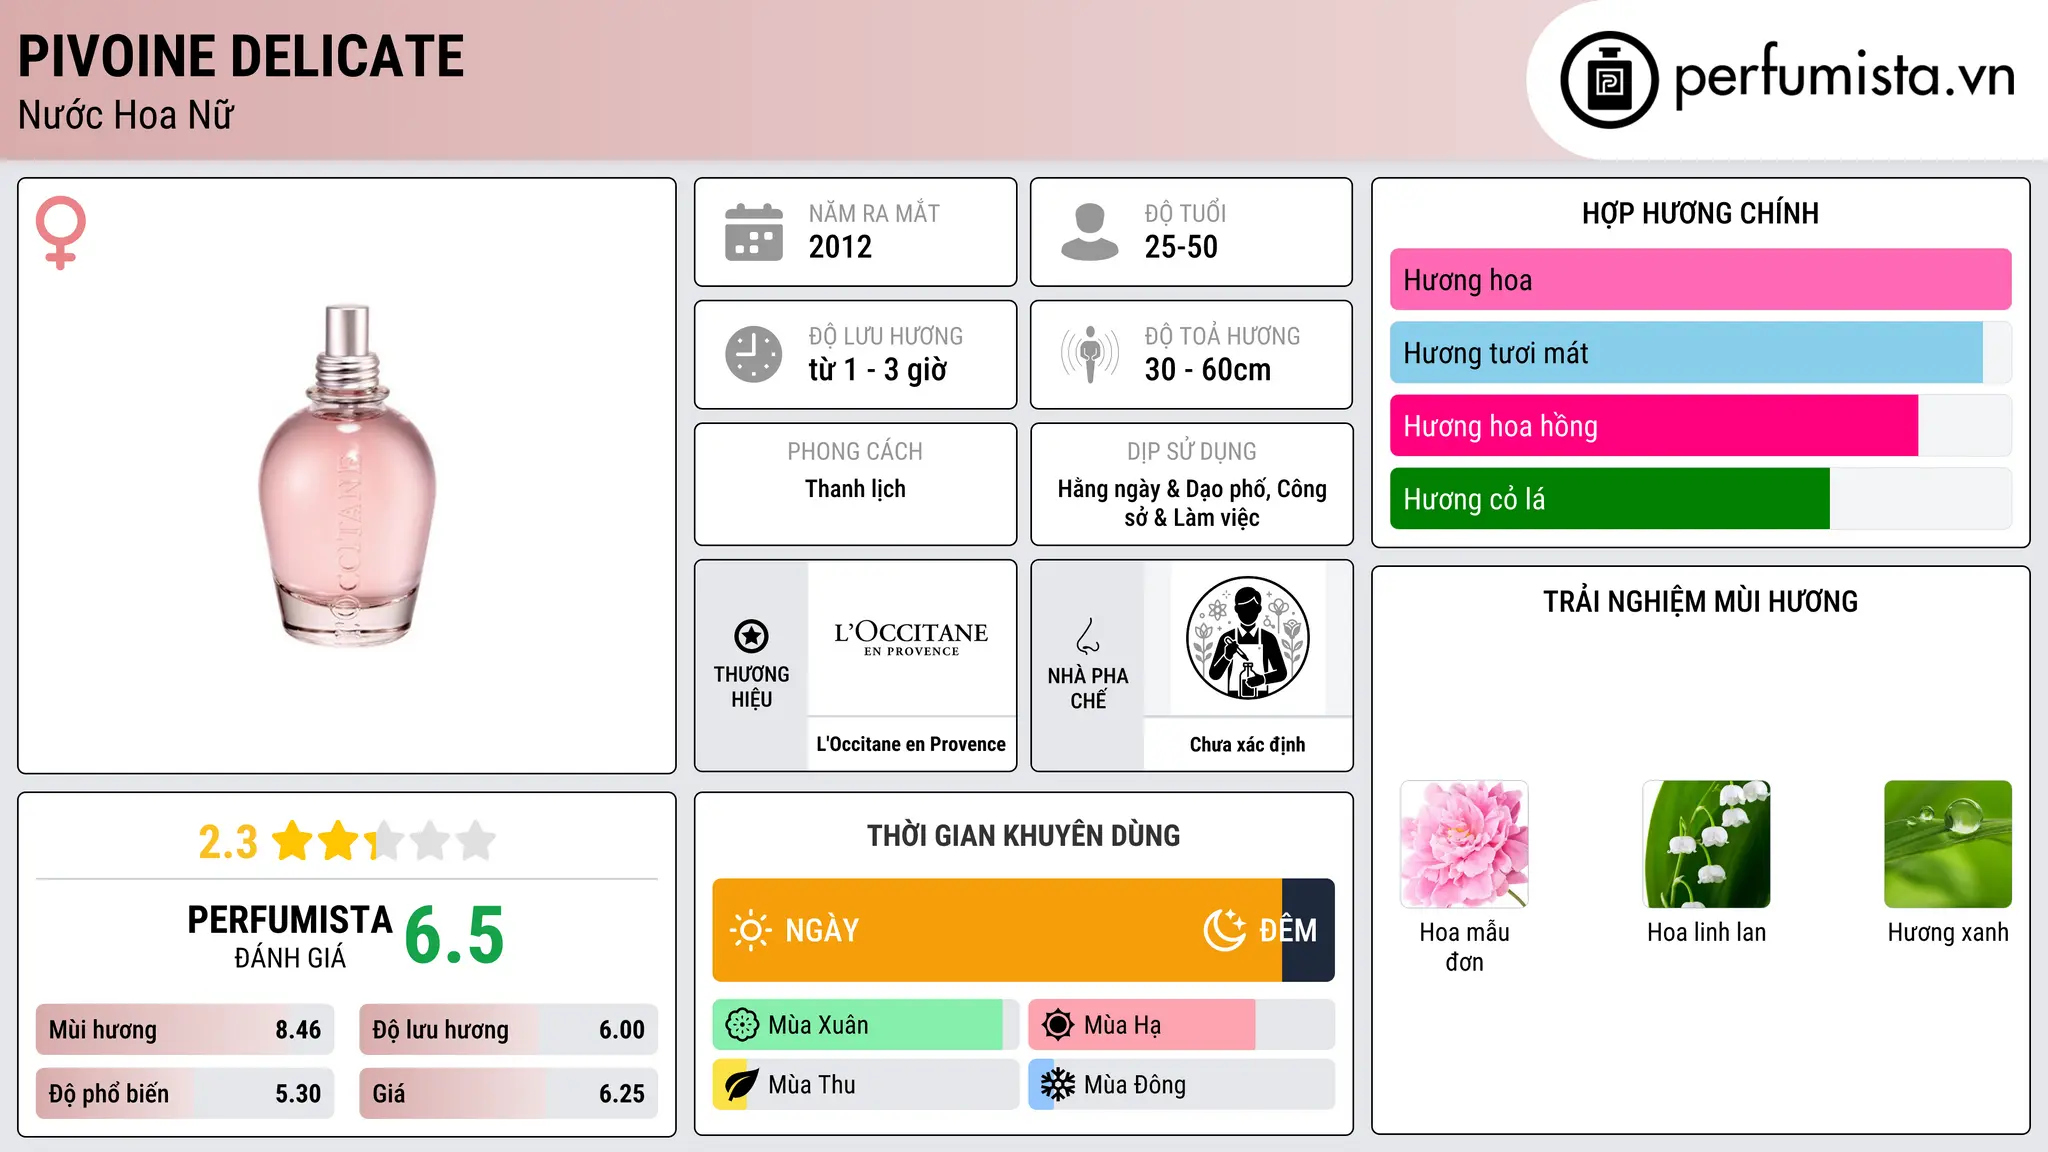Click the sun icon next to Ngày
Screen dimensions: 2048x1152
click(750, 930)
